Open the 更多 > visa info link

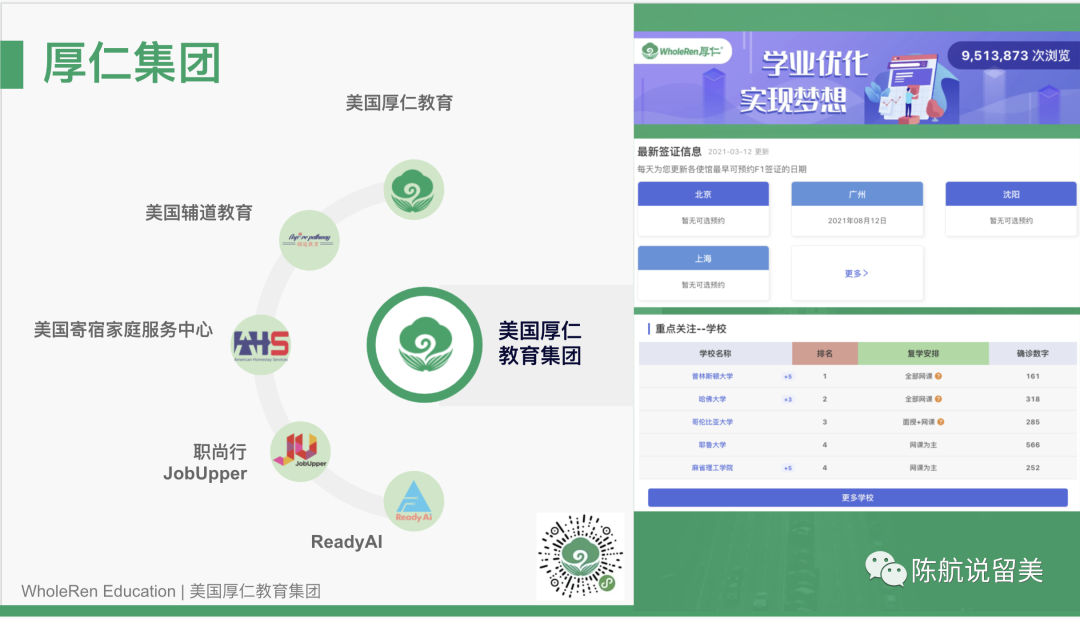[x=857, y=273]
